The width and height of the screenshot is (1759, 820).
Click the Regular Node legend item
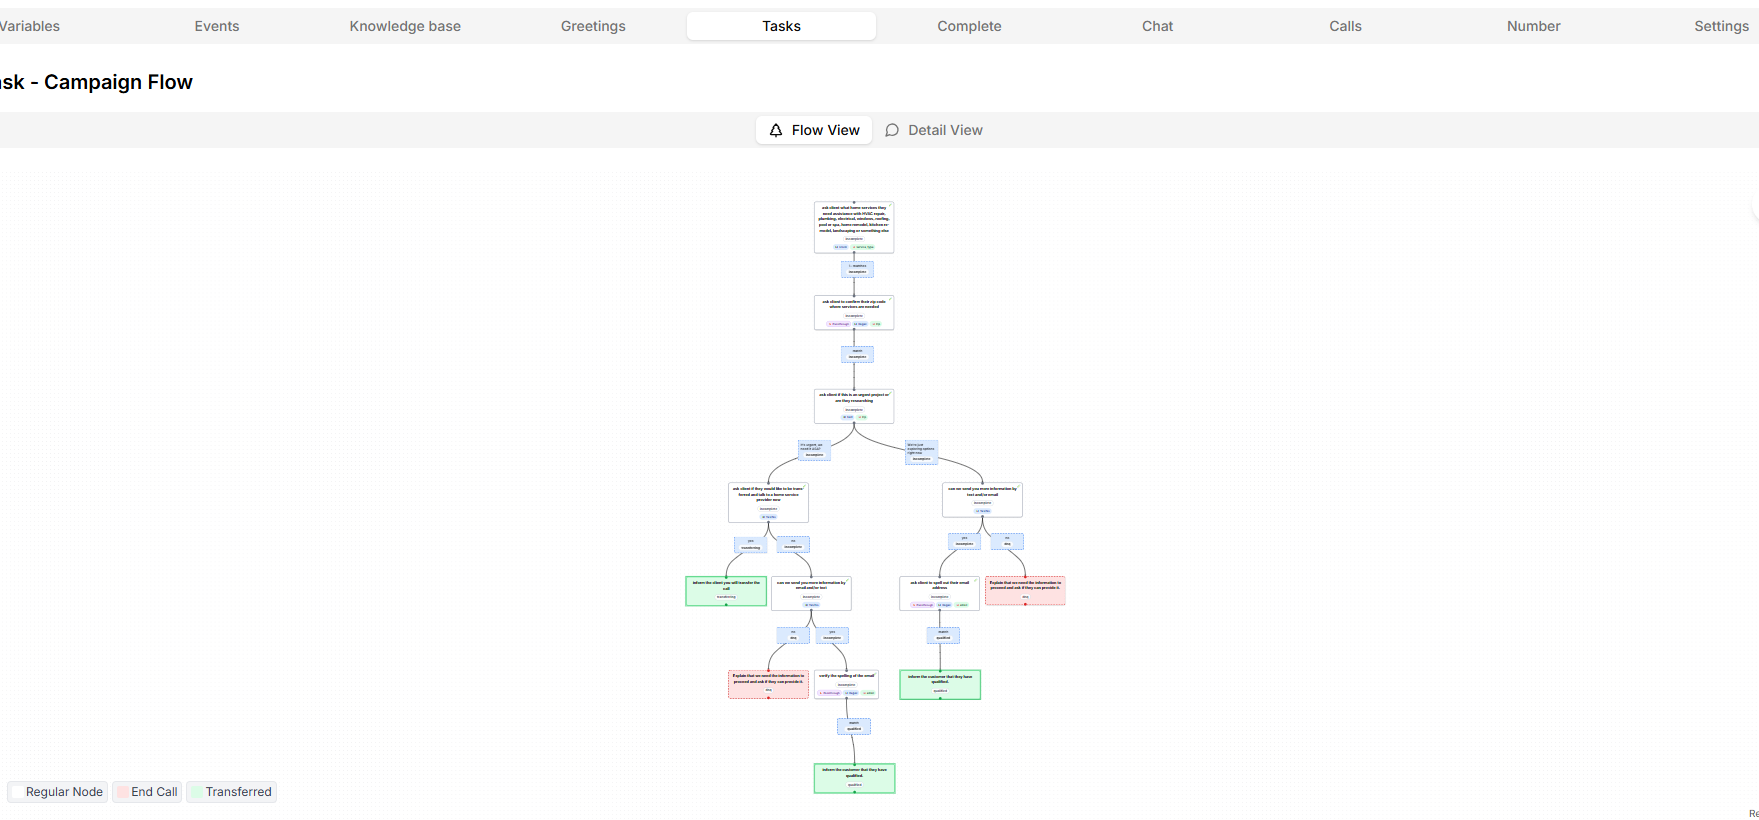click(x=58, y=792)
